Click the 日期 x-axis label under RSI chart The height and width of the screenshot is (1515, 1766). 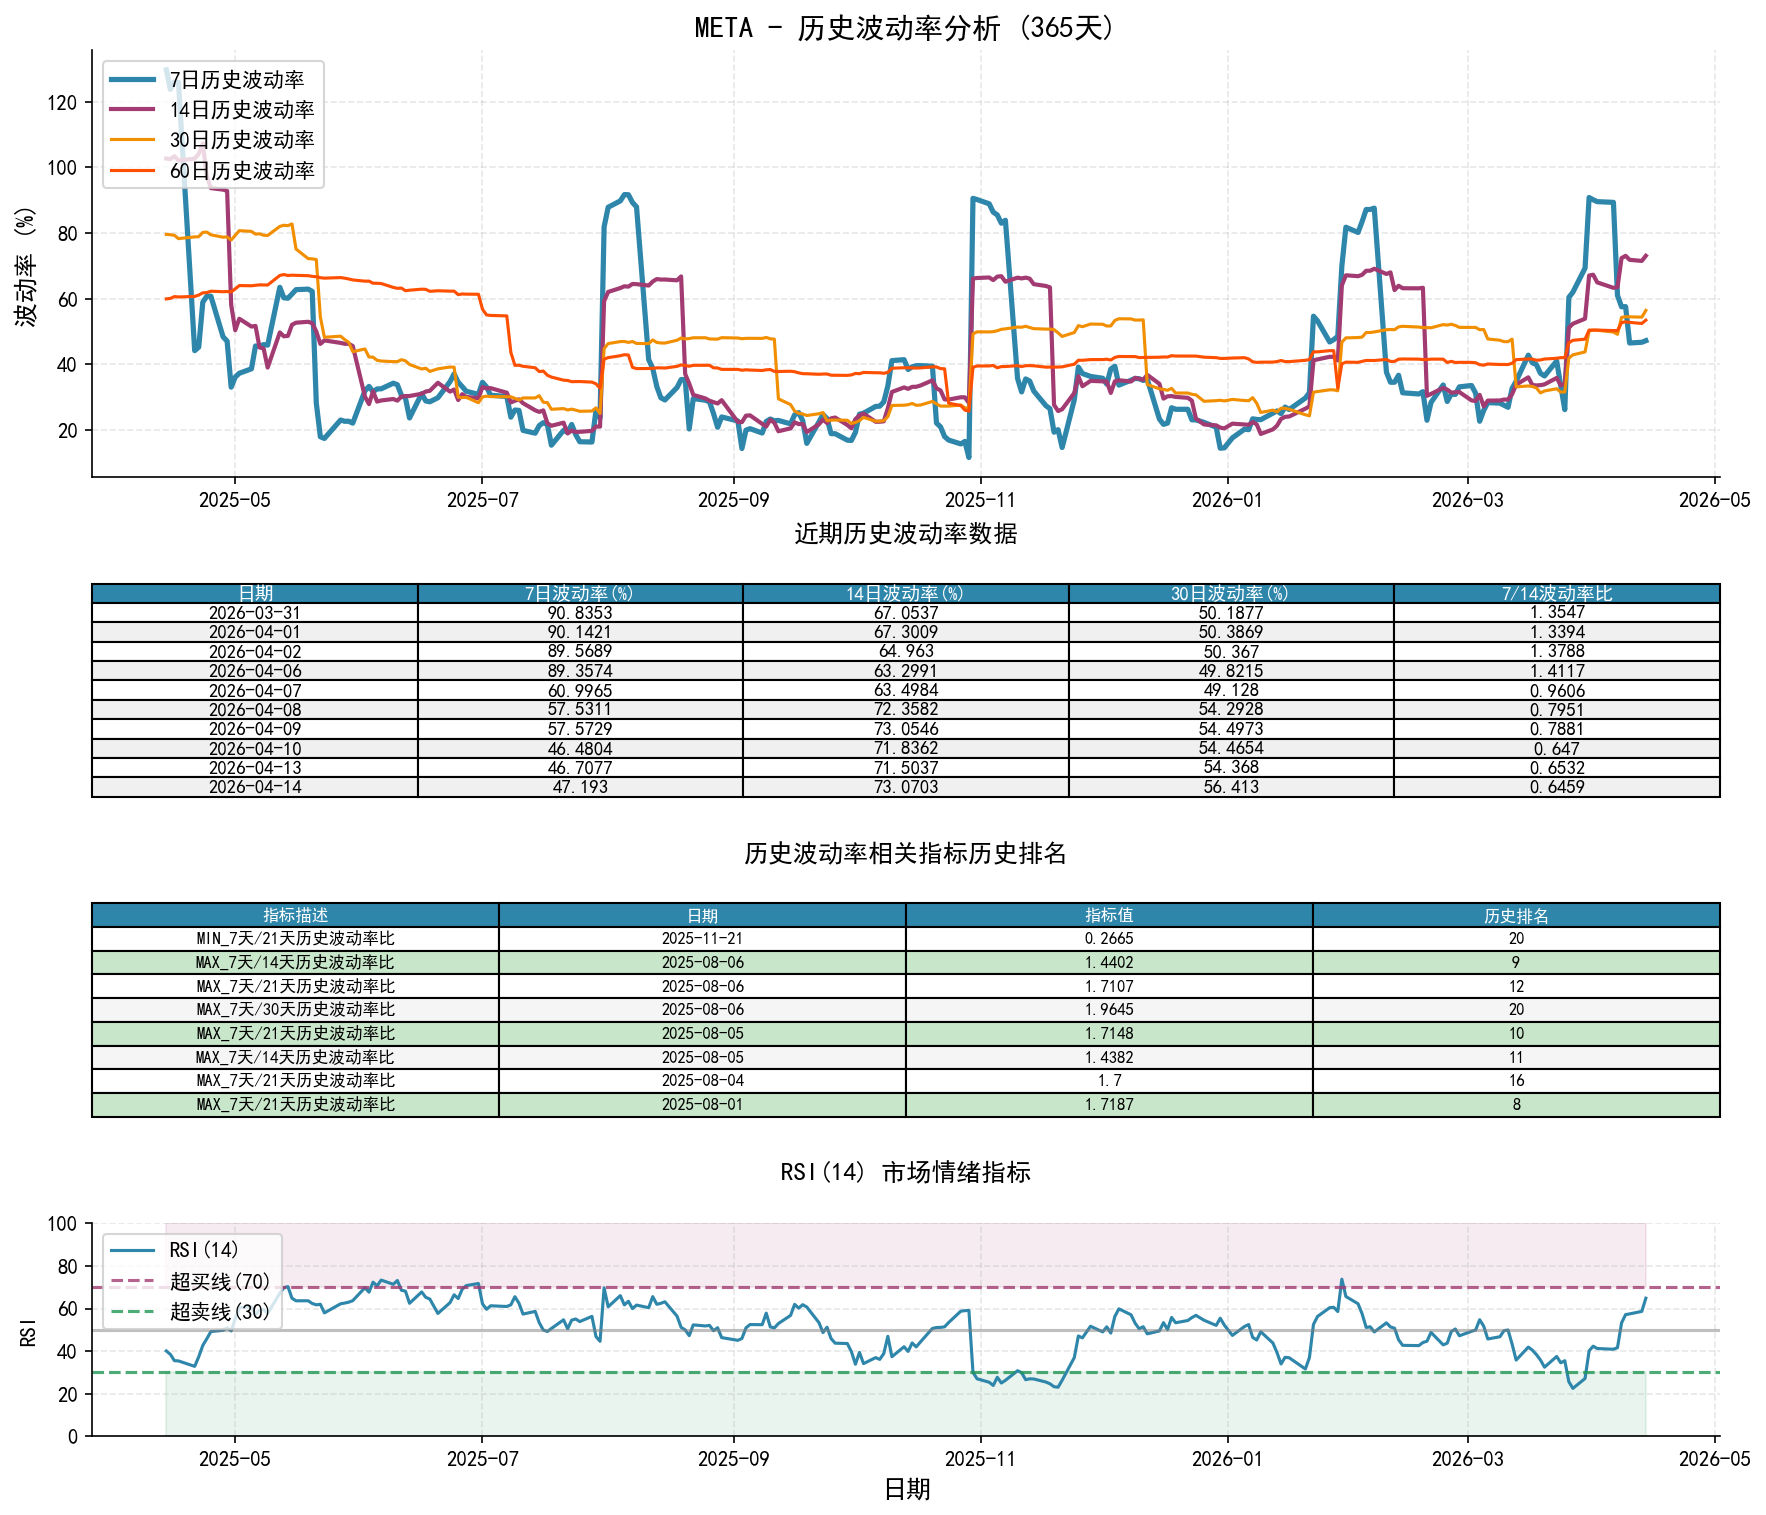pos(907,1490)
